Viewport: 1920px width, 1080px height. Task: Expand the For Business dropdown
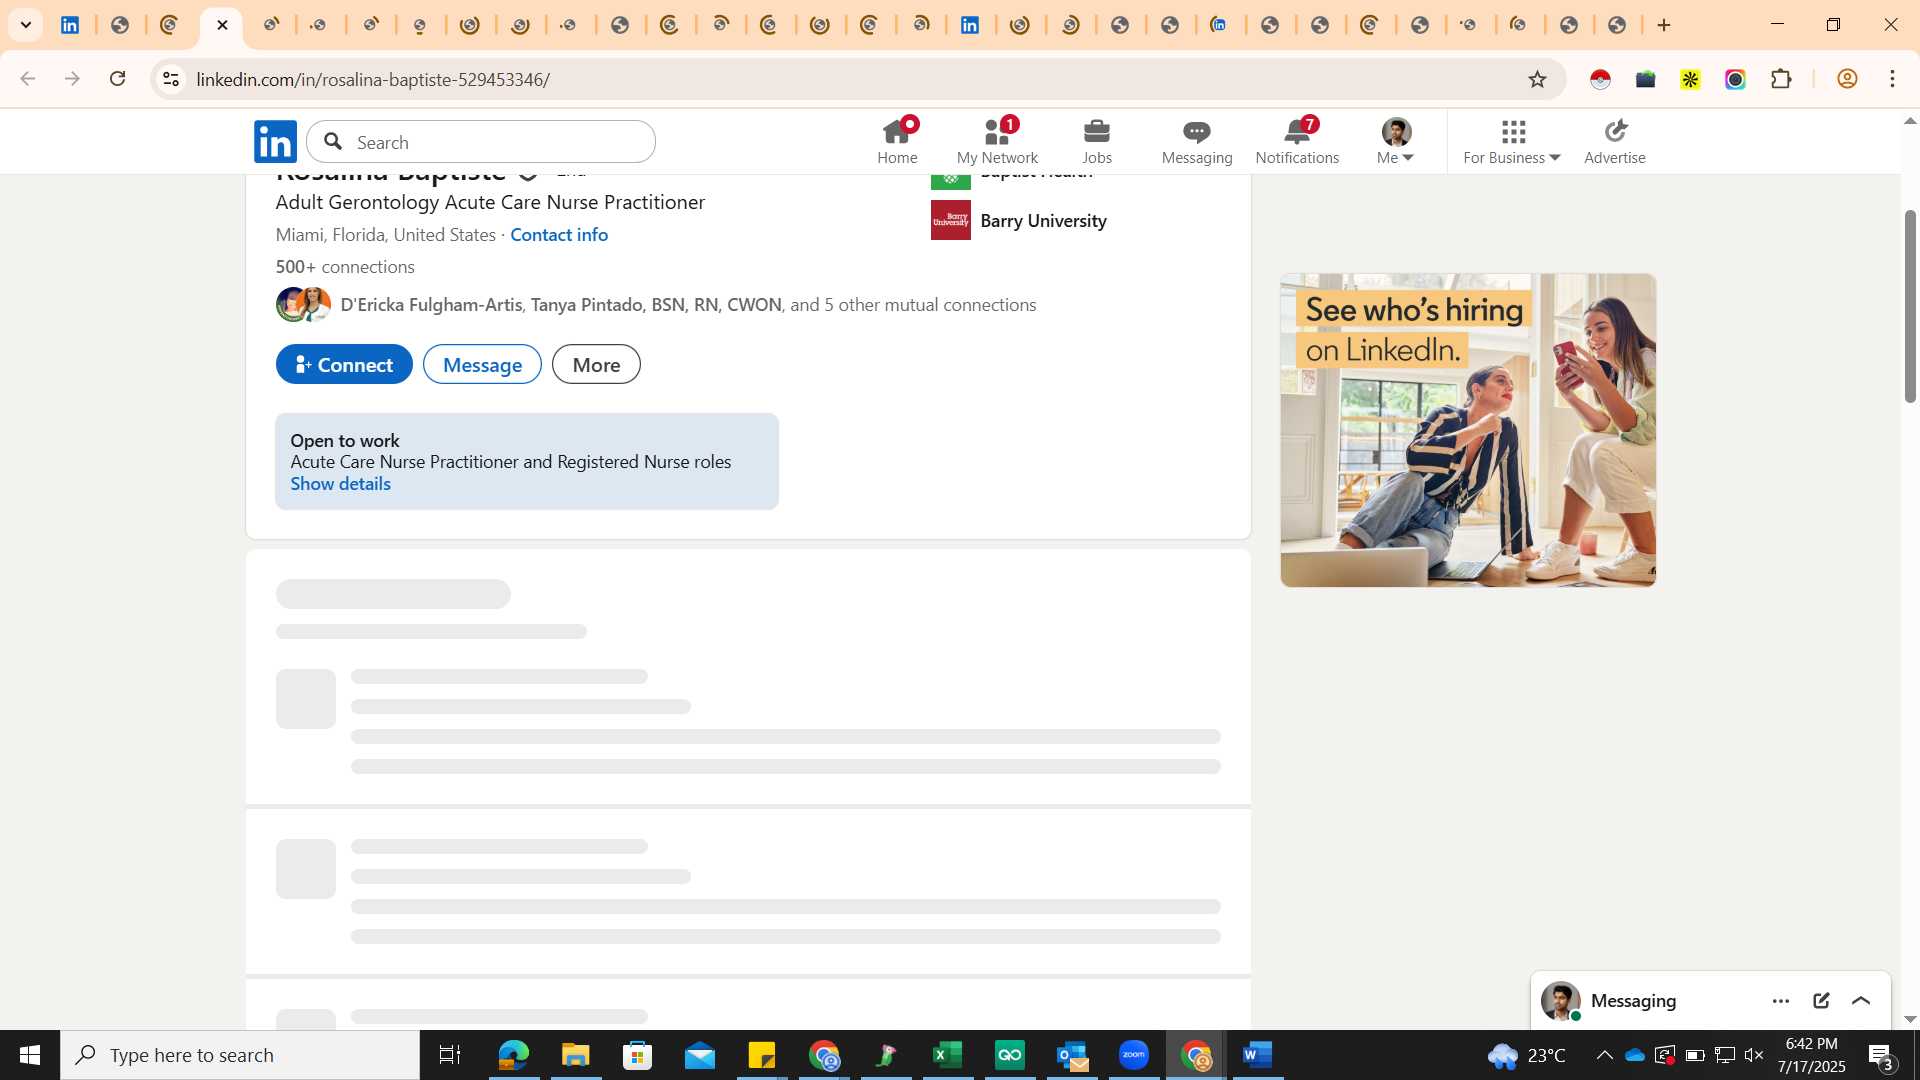1512,141
